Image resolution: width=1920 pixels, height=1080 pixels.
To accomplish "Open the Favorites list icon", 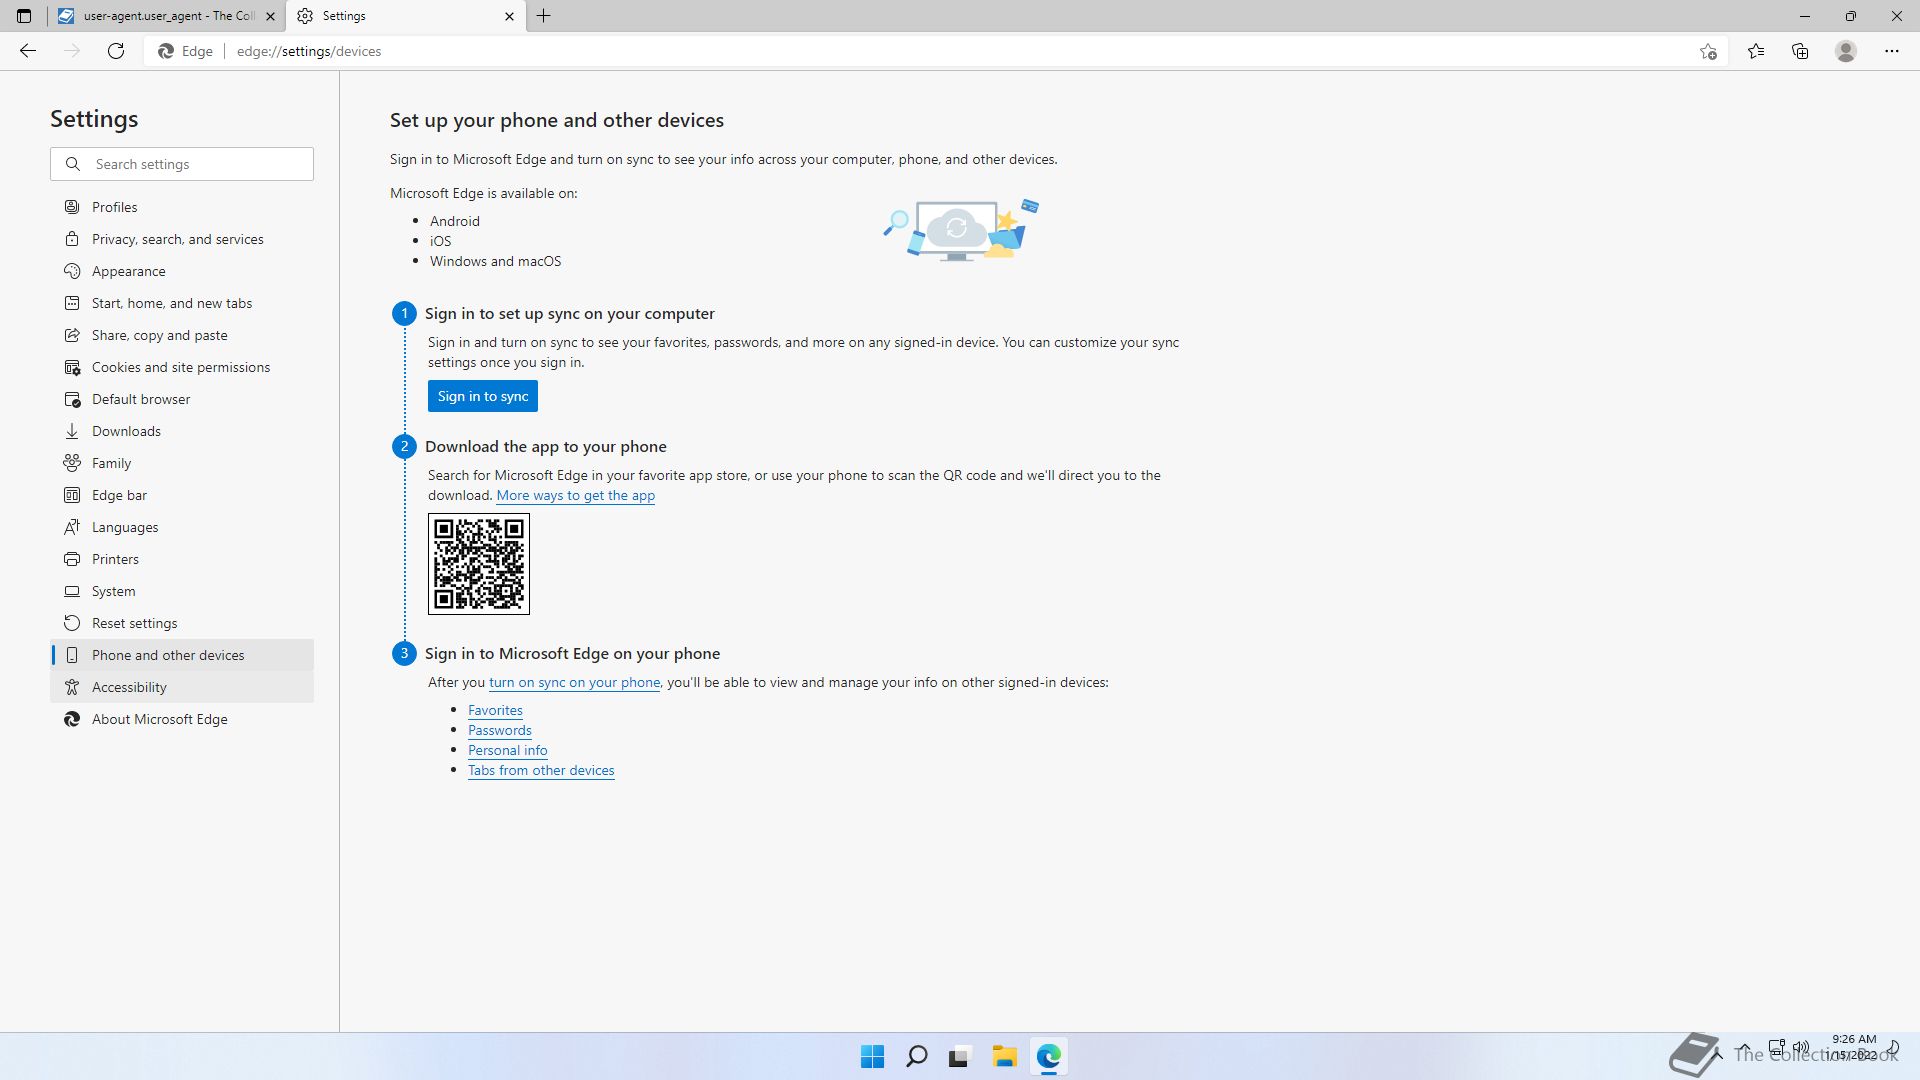I will [x=1756, y=51].
